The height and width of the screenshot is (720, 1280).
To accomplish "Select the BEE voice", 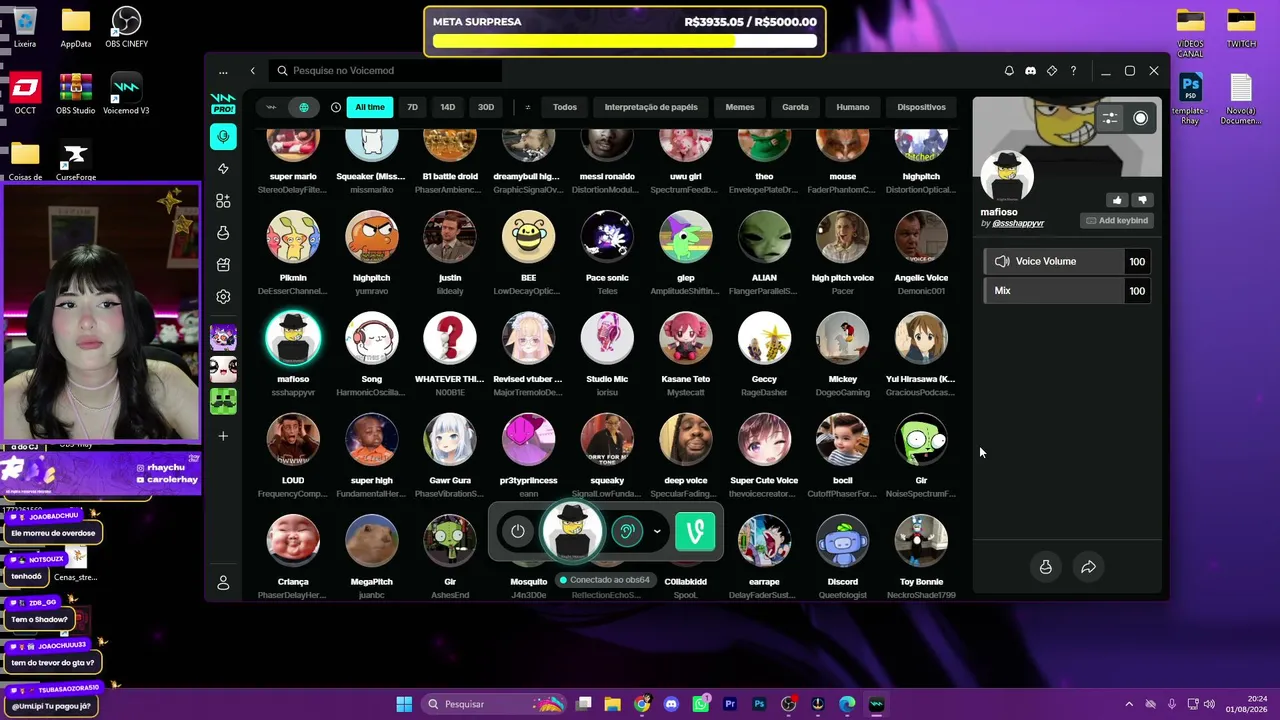I will 528,237.
